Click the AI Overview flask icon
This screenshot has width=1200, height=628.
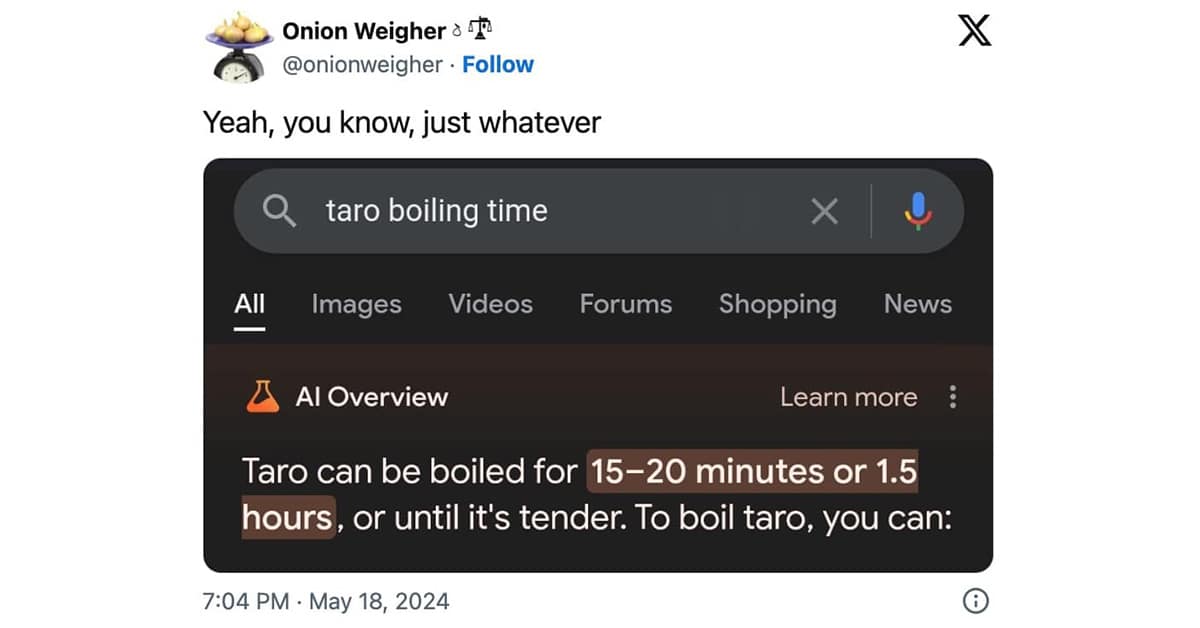pyautogui.click(x=262, y=397)
